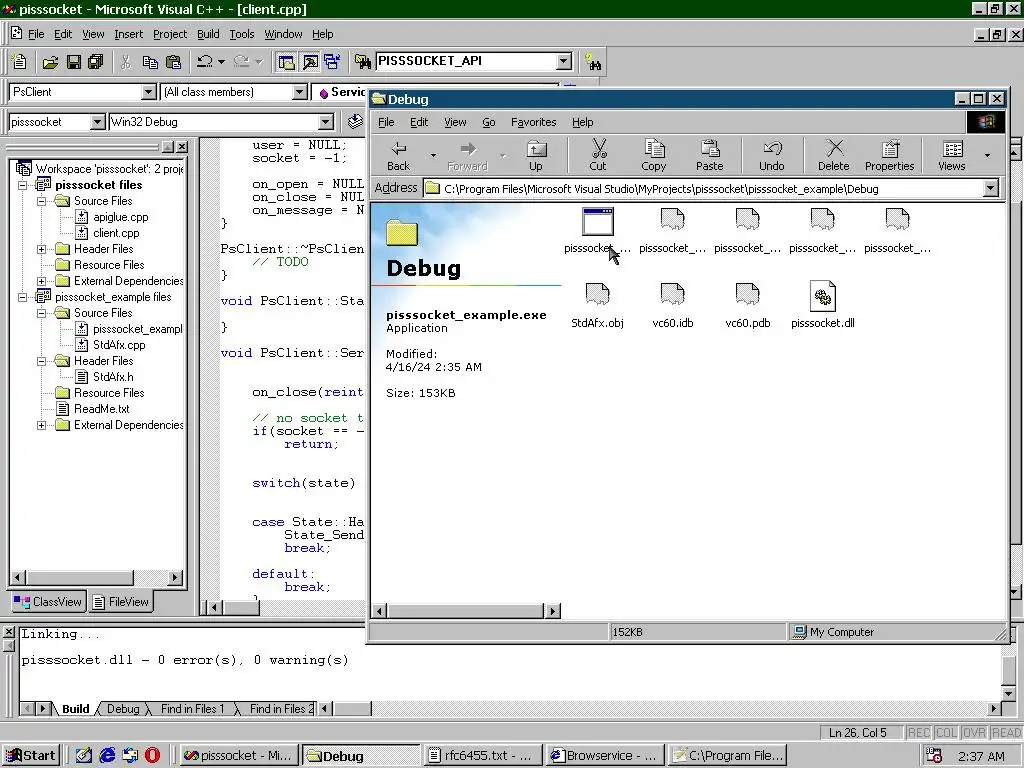Open the All class members dropdown
Image resolution: width=1024 pixels, height=768 pixels.
pos(300,92)
